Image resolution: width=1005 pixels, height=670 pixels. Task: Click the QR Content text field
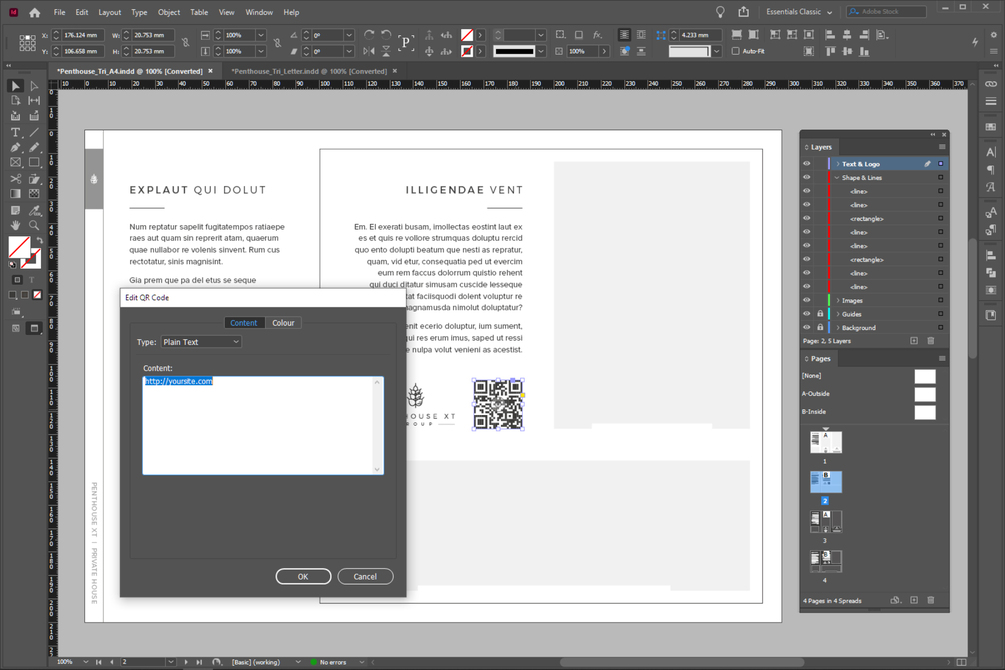(x=263, y=425)
